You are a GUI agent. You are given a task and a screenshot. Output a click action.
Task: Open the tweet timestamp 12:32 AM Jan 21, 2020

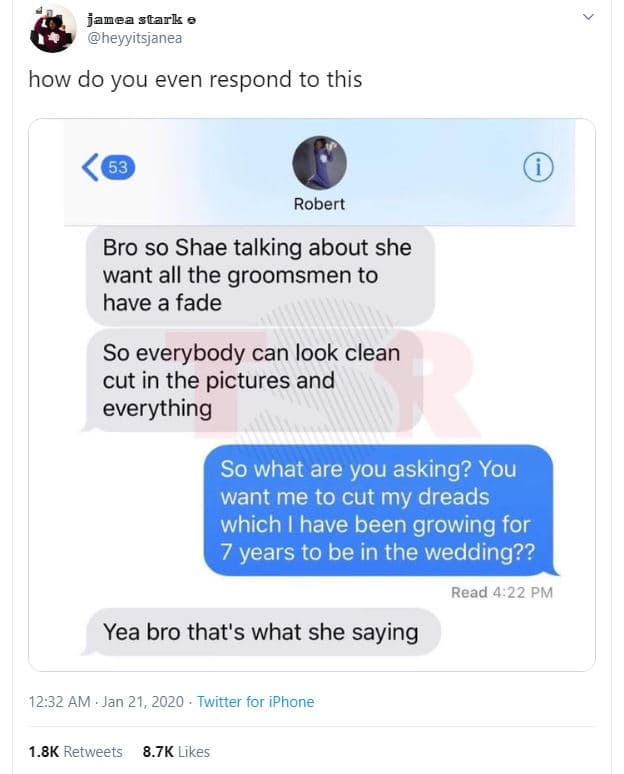pyautogui.click(x=106, y=701)
